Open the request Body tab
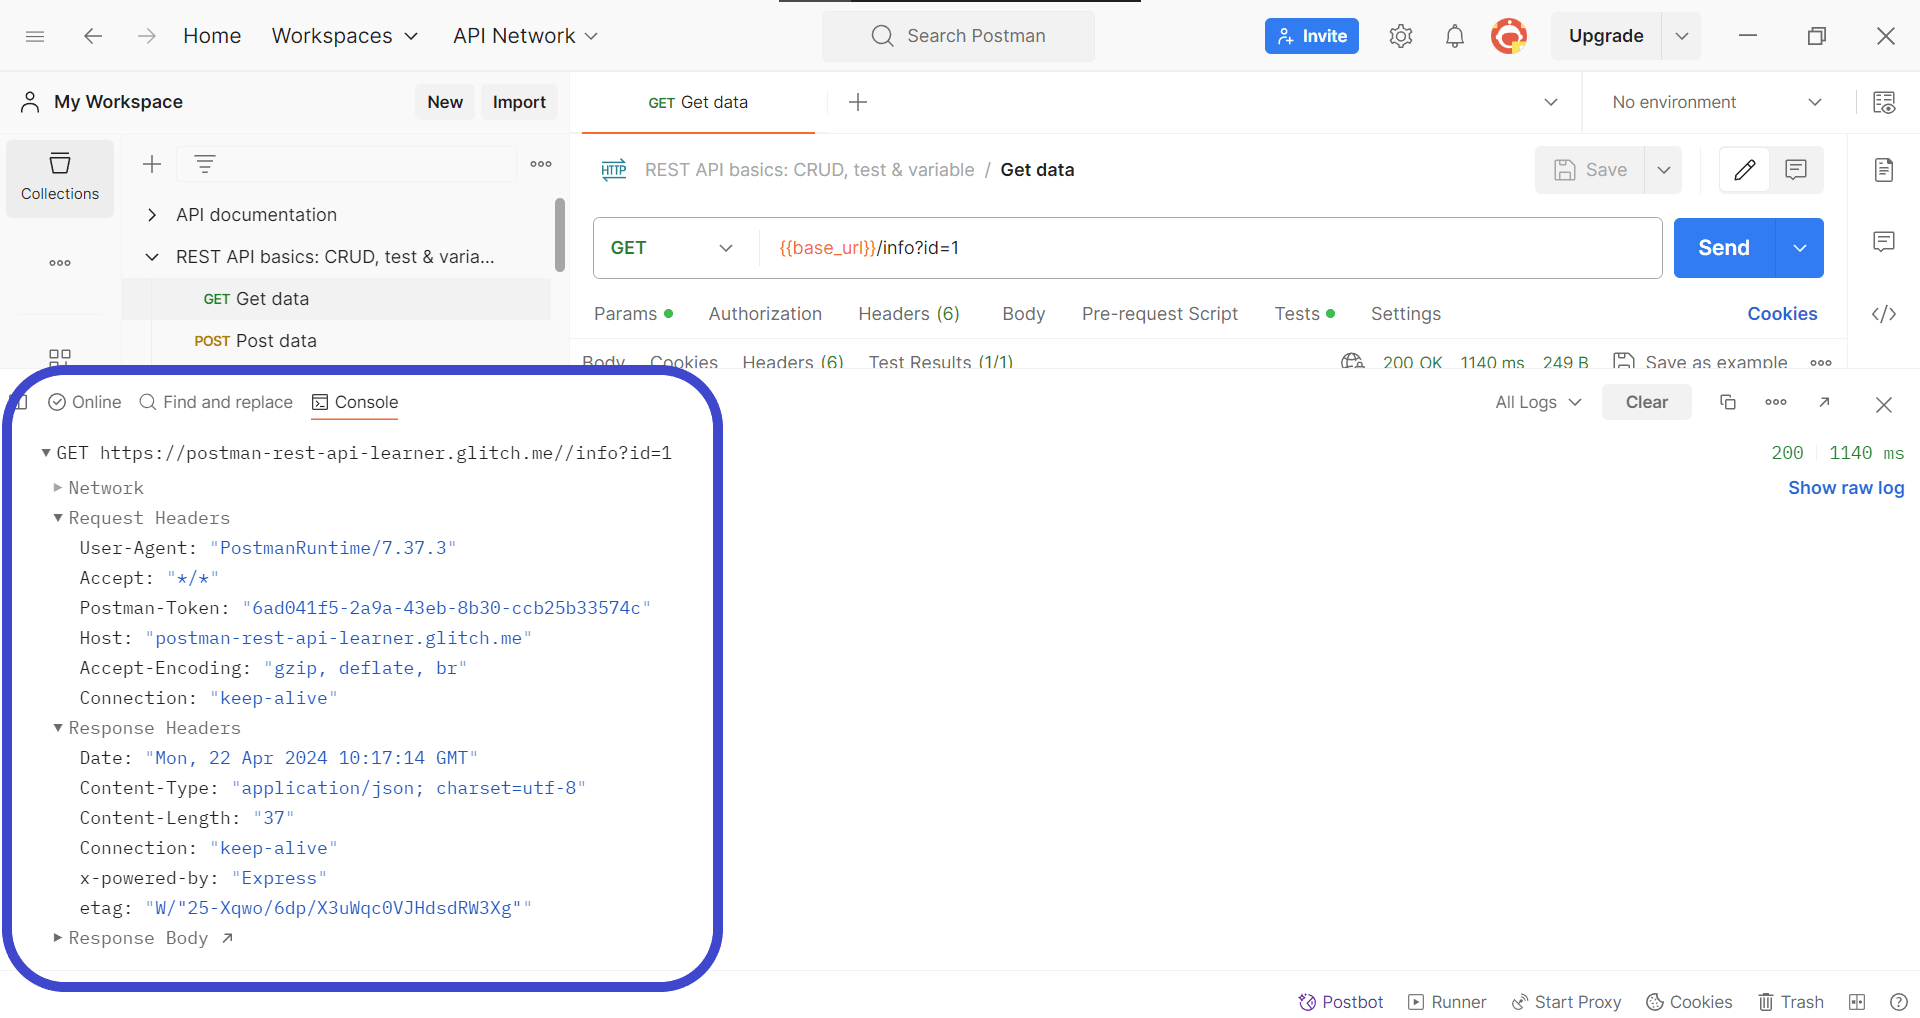Viewport: 1920px width, 1018px height. coord(1024,314)
